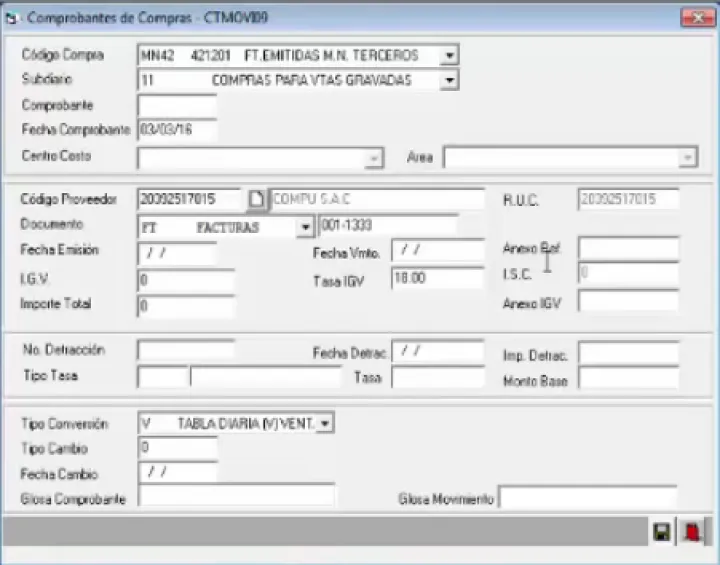Select the Importe Total field
Screen dimensions: 720x565
click(186, 307)
